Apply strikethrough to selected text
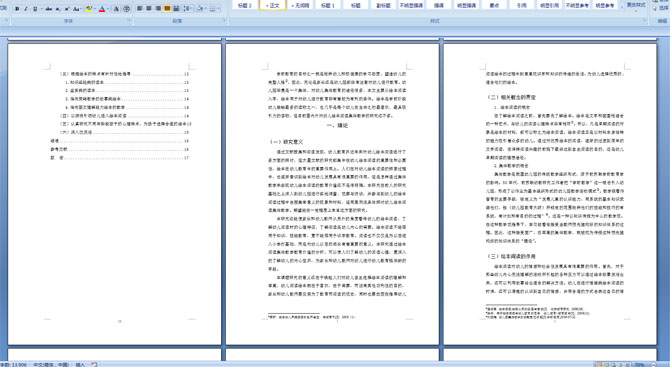The image size is (670, 367). [x=49, y=9]
